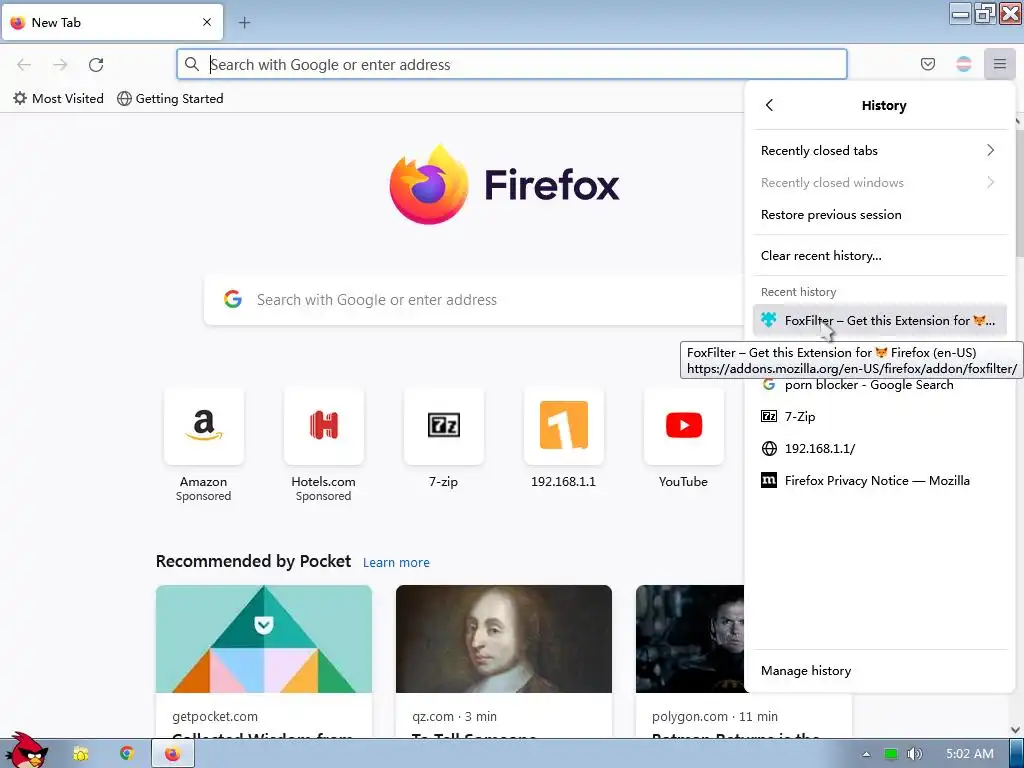This screenshot has height=768, width=1024.
Task: Open the Most Visited bookmarks folder
Action: tap(58, 99)
